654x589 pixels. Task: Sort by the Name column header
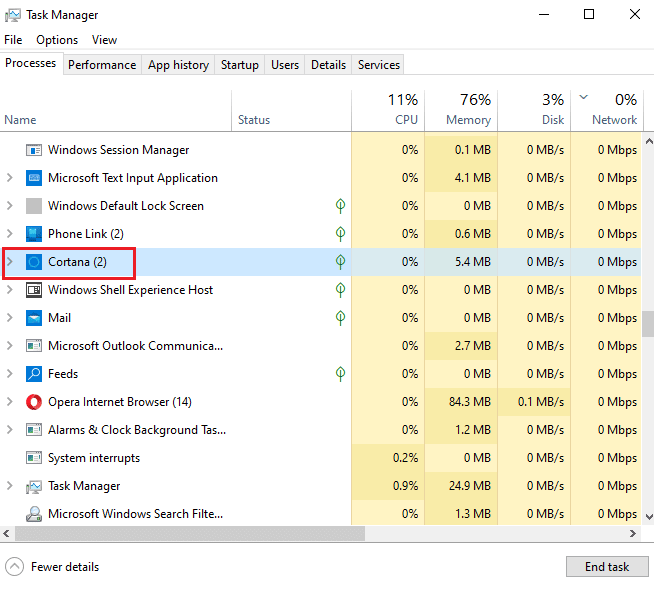(116, 110)
